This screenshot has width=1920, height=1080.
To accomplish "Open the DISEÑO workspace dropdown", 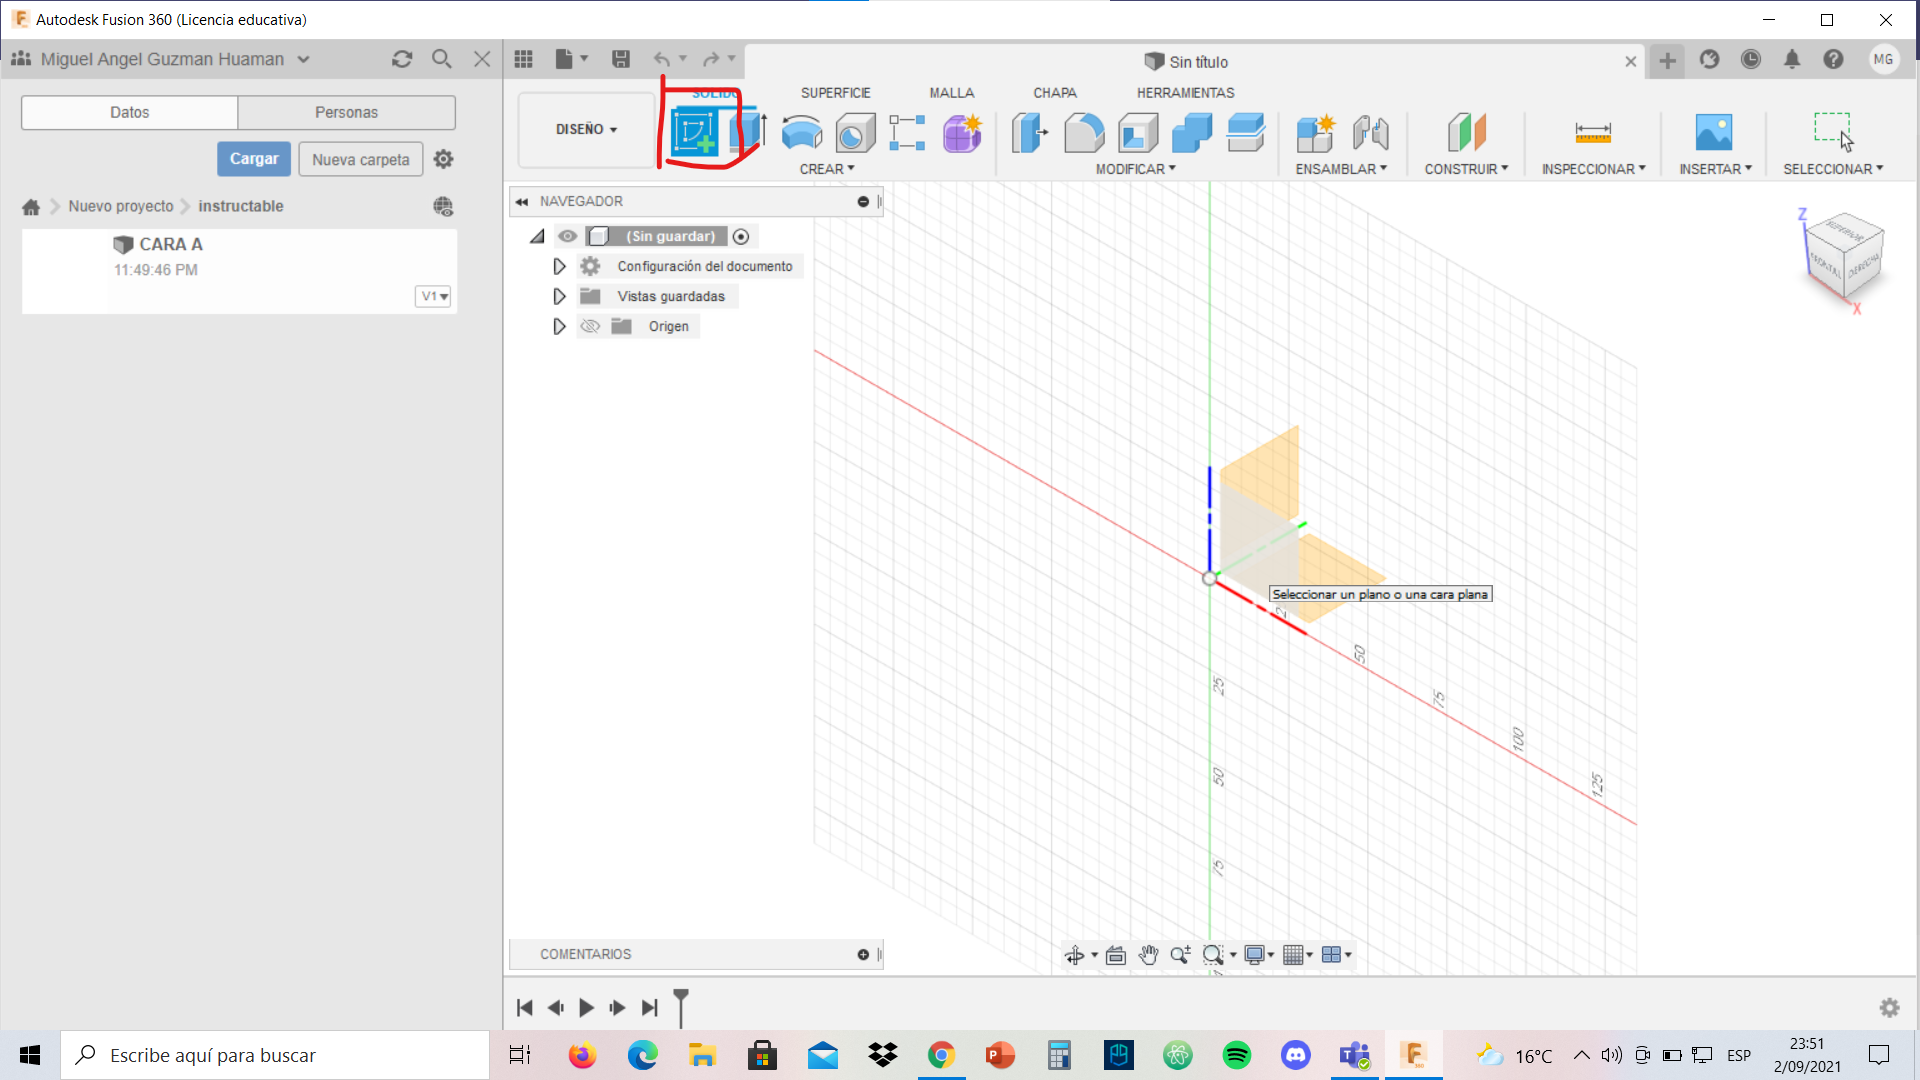I will 587,129.
